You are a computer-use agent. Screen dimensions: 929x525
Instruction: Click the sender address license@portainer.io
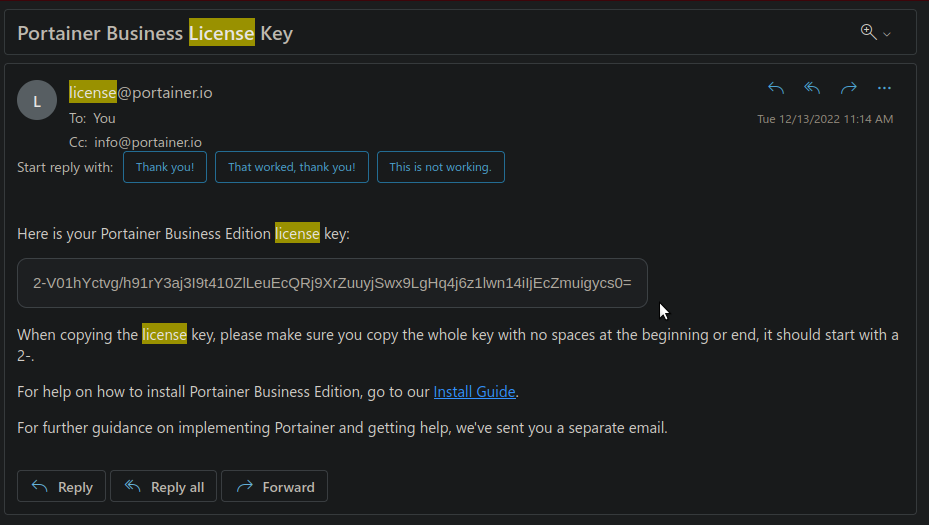(140, 92)
